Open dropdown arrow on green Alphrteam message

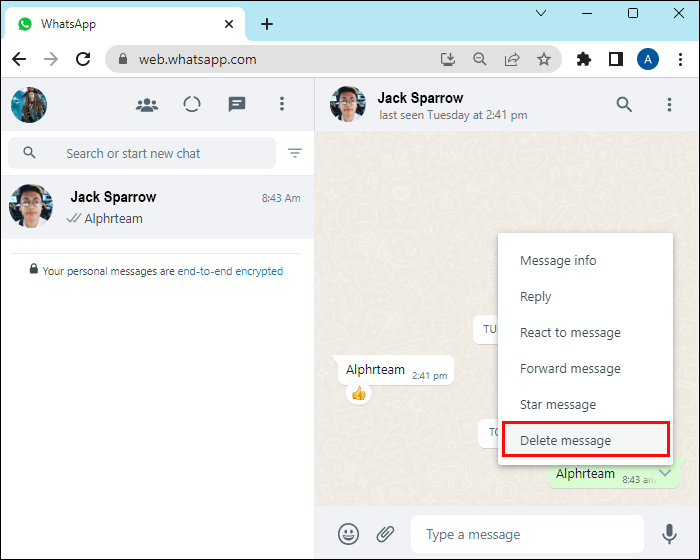click(666, 472)
